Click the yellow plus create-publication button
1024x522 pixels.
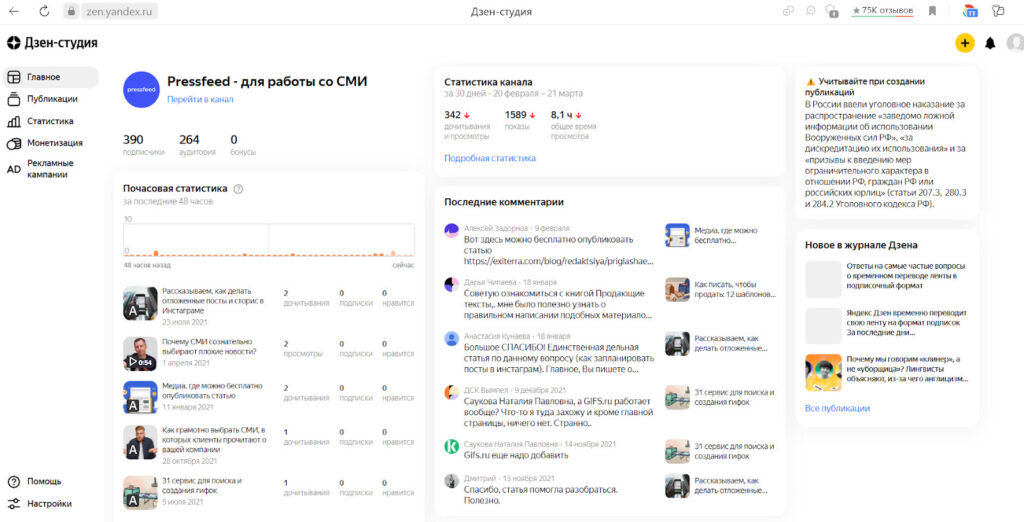(964, 43)
